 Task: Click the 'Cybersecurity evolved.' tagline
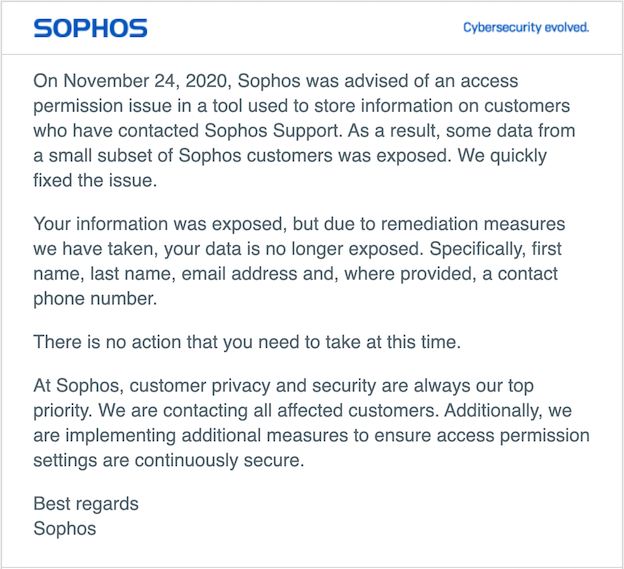526,27
